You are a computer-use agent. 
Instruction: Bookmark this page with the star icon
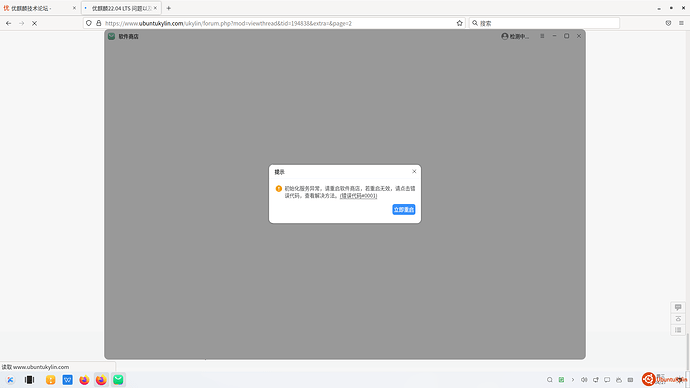pos(459,23)
